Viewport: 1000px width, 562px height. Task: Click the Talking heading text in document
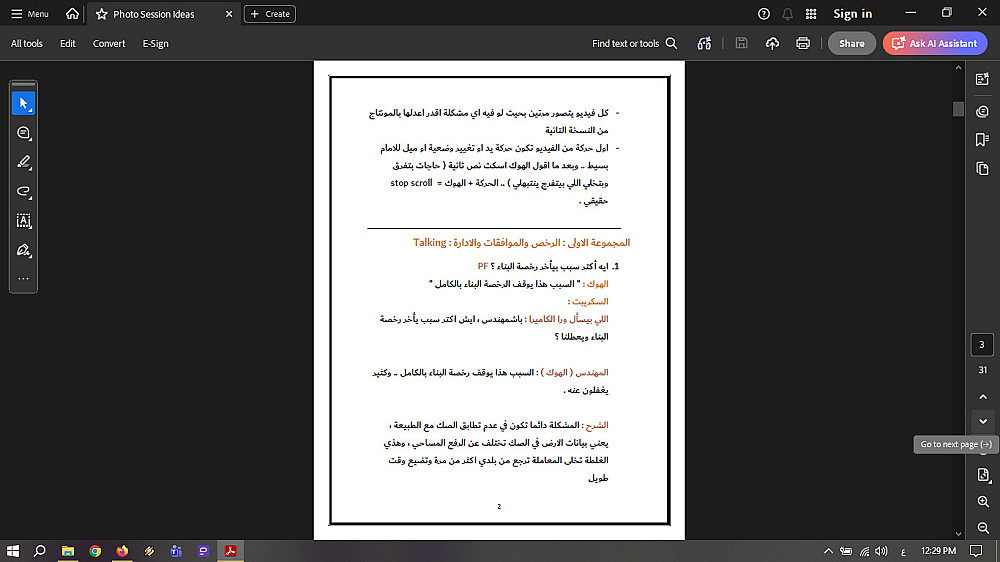[x=429, y=242]
